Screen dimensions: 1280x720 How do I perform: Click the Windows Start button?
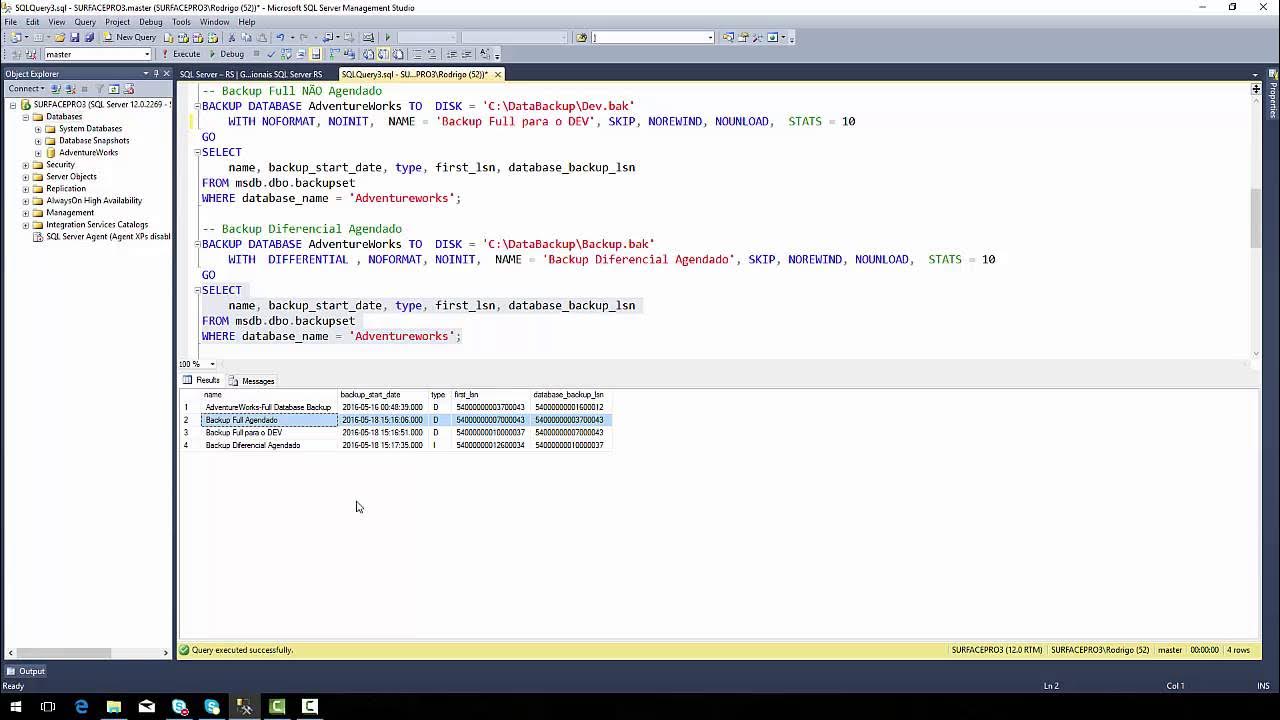pos(16,707)
